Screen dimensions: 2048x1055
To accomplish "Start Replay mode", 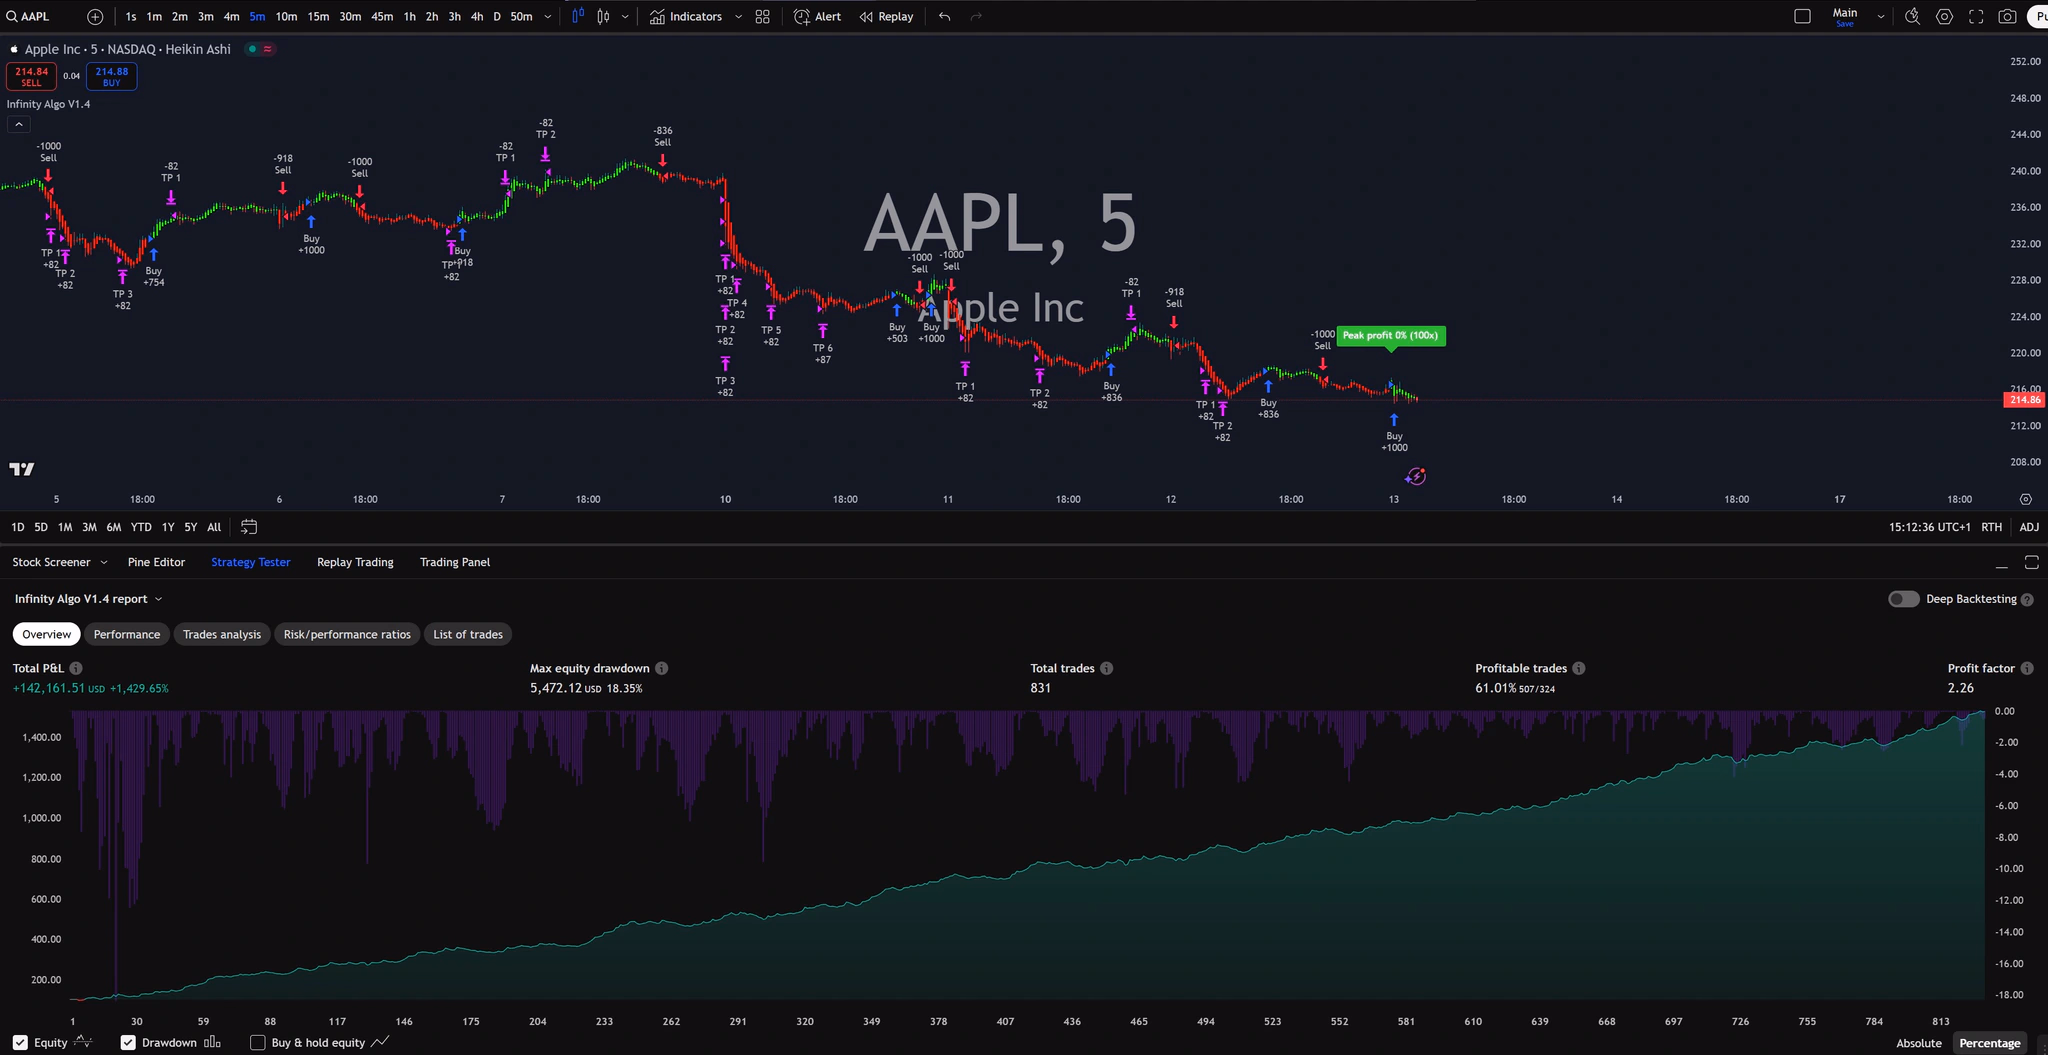I will [x=886, y=16].
